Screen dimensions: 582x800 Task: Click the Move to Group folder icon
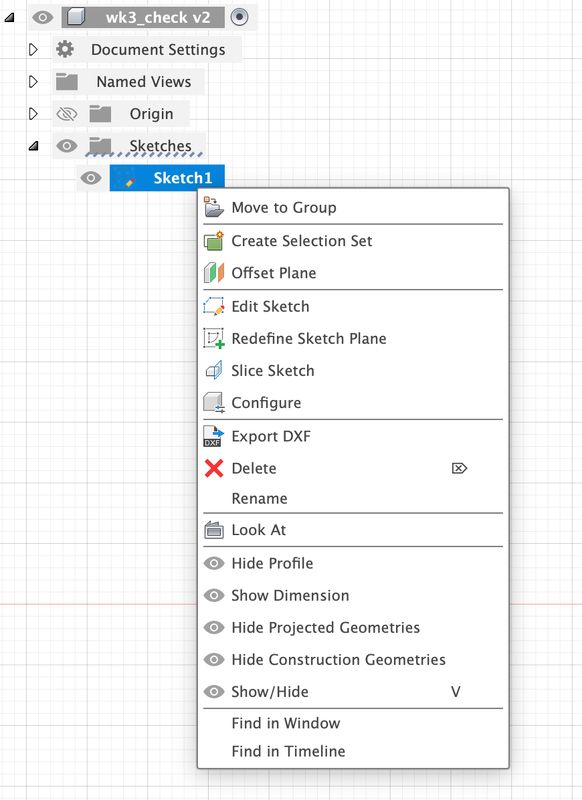(214, 207)
